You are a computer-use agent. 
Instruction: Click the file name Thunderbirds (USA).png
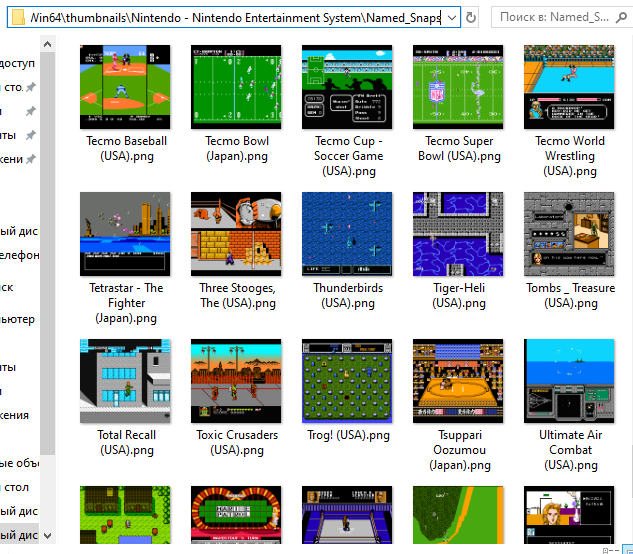point(348,296)
